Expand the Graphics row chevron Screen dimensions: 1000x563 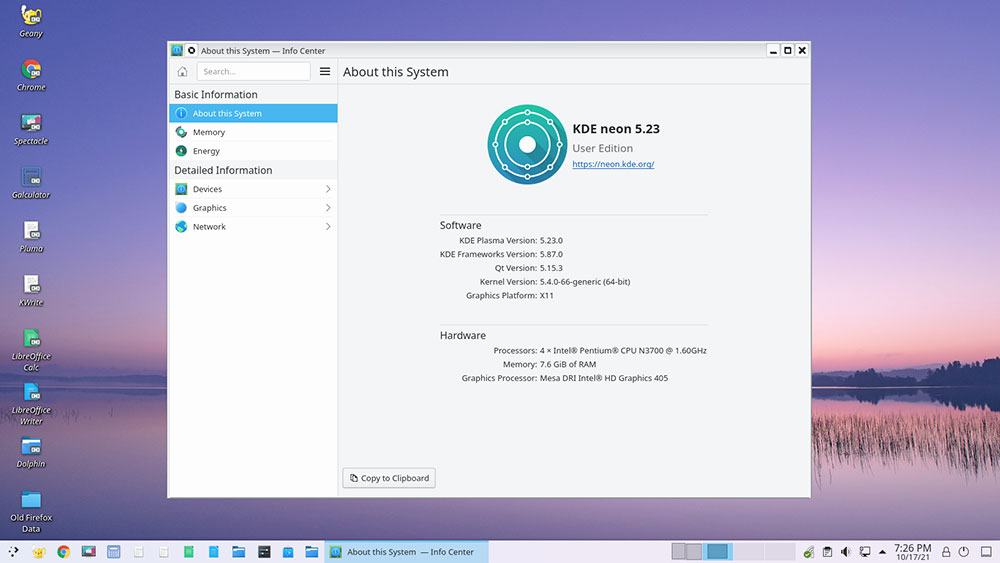[x=328, y=208]
